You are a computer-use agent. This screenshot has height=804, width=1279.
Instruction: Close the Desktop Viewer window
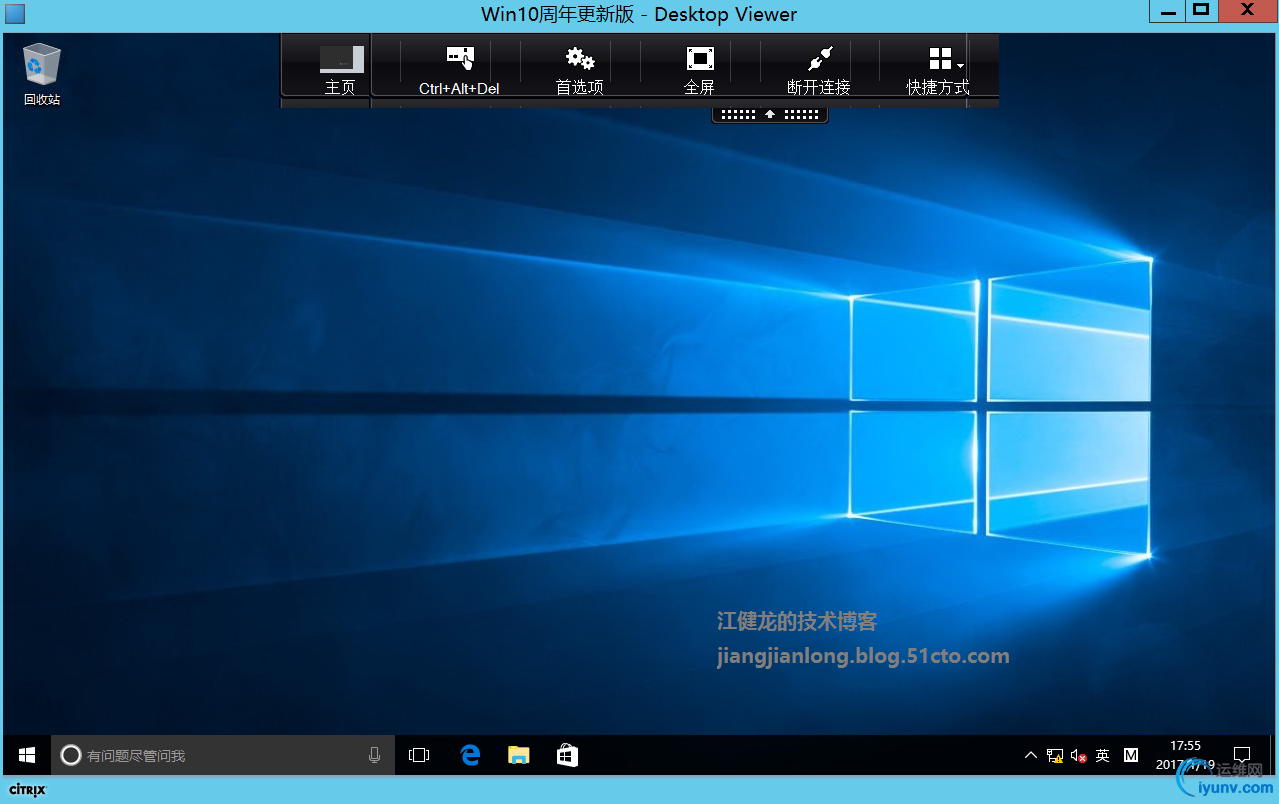(1247, 11)
